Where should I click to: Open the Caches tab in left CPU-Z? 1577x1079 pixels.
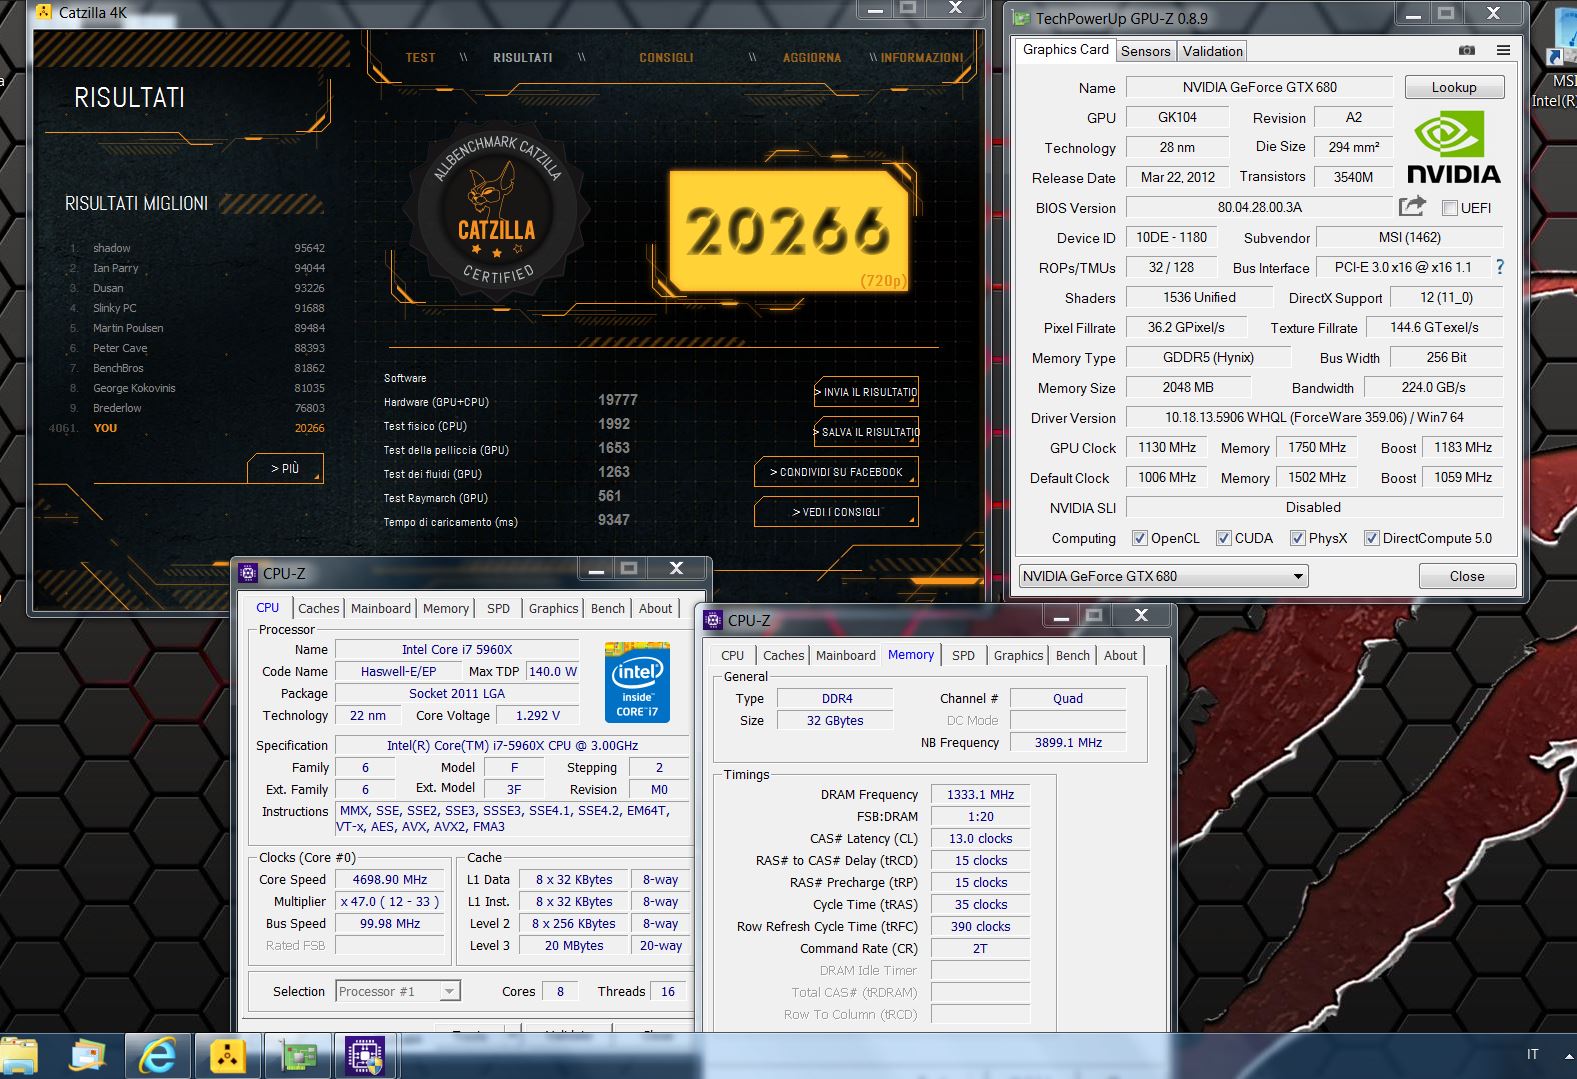(318, 608)
